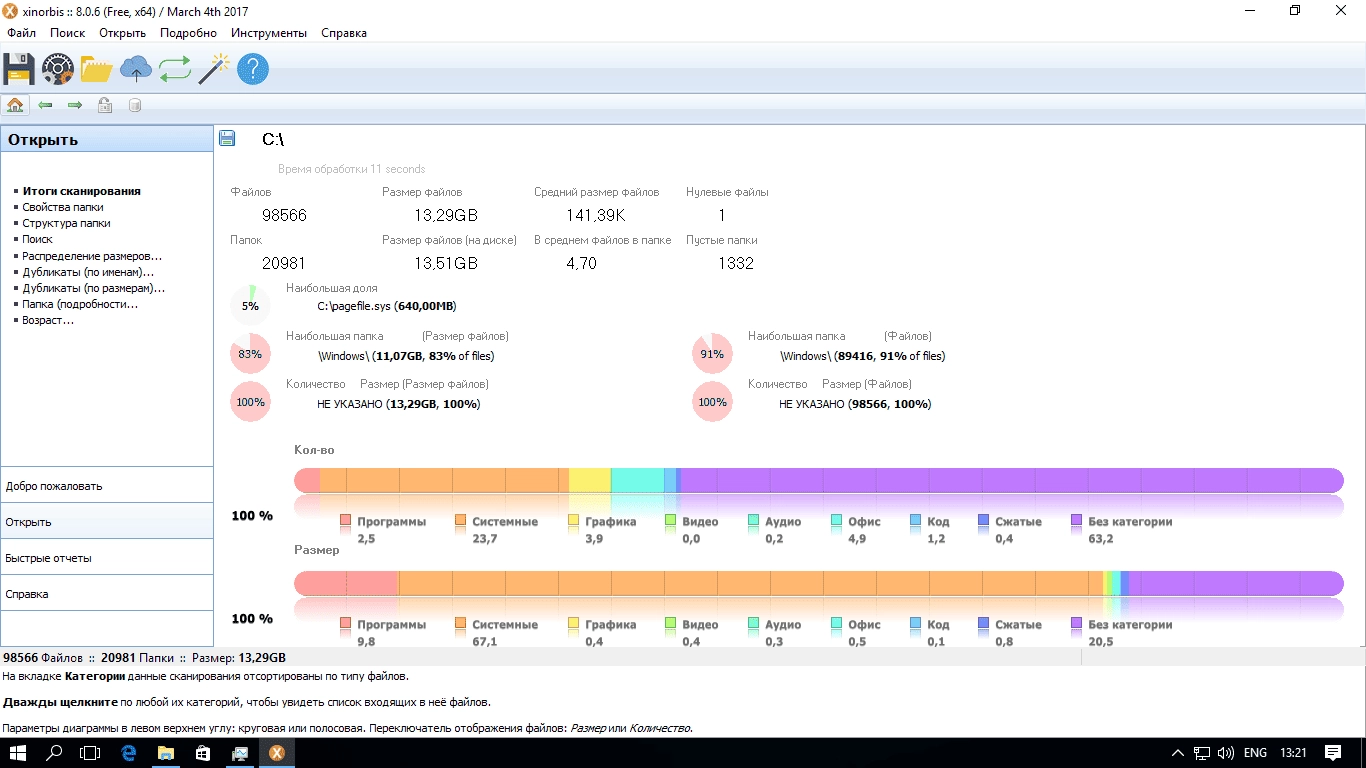Click the C:\pagefile.sys (640,00MB) entry
This screenshot has height=768, width=1366.
(387, 306)
